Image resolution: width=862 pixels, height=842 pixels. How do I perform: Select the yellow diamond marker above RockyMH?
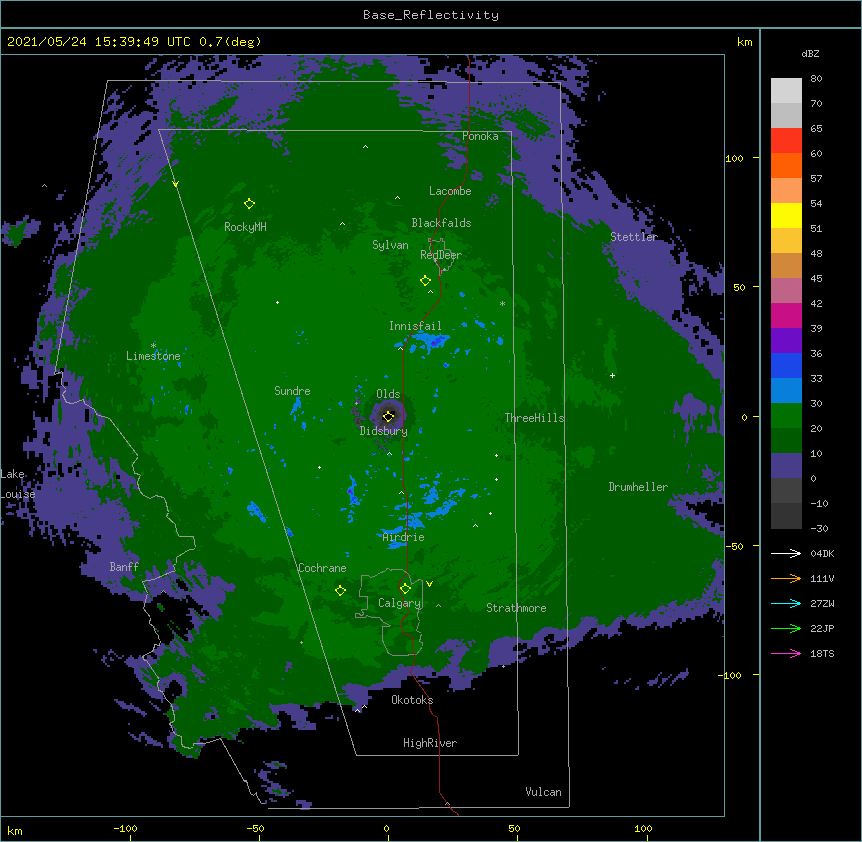[250, 204]
